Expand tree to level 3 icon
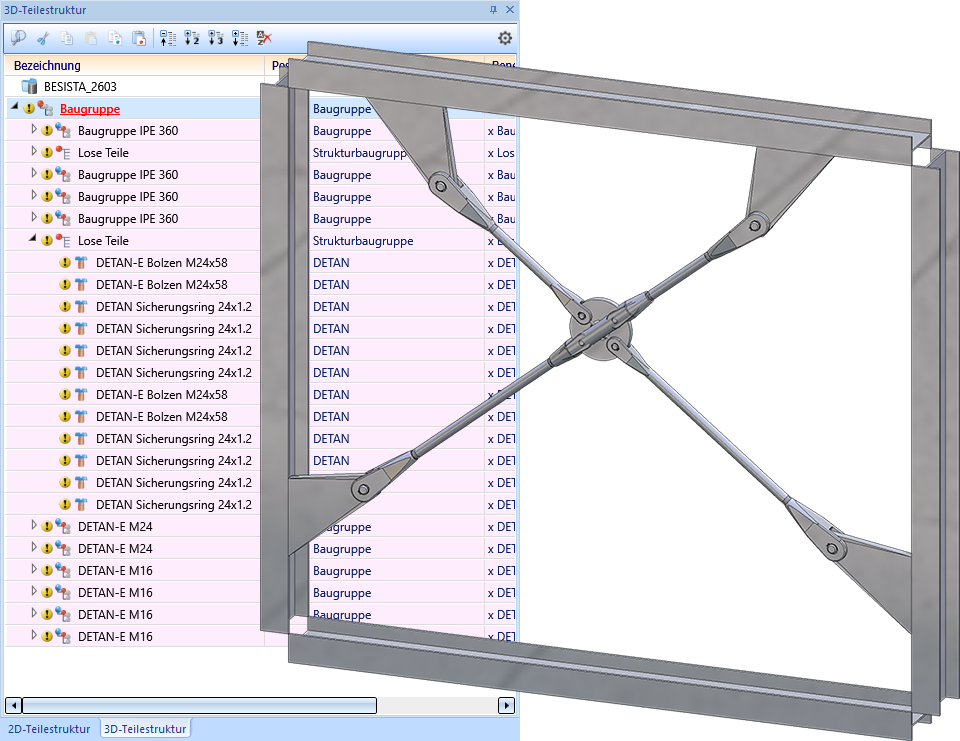 coord(216,38)
